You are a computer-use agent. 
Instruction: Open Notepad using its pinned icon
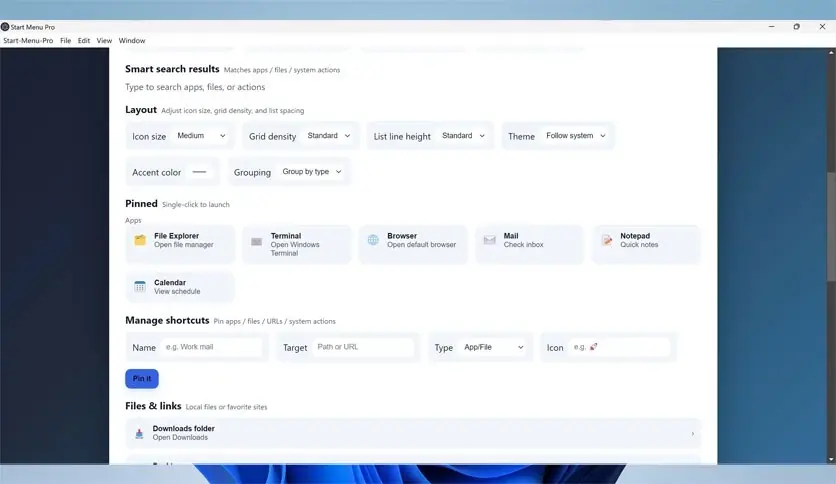[x=606, y=240]
